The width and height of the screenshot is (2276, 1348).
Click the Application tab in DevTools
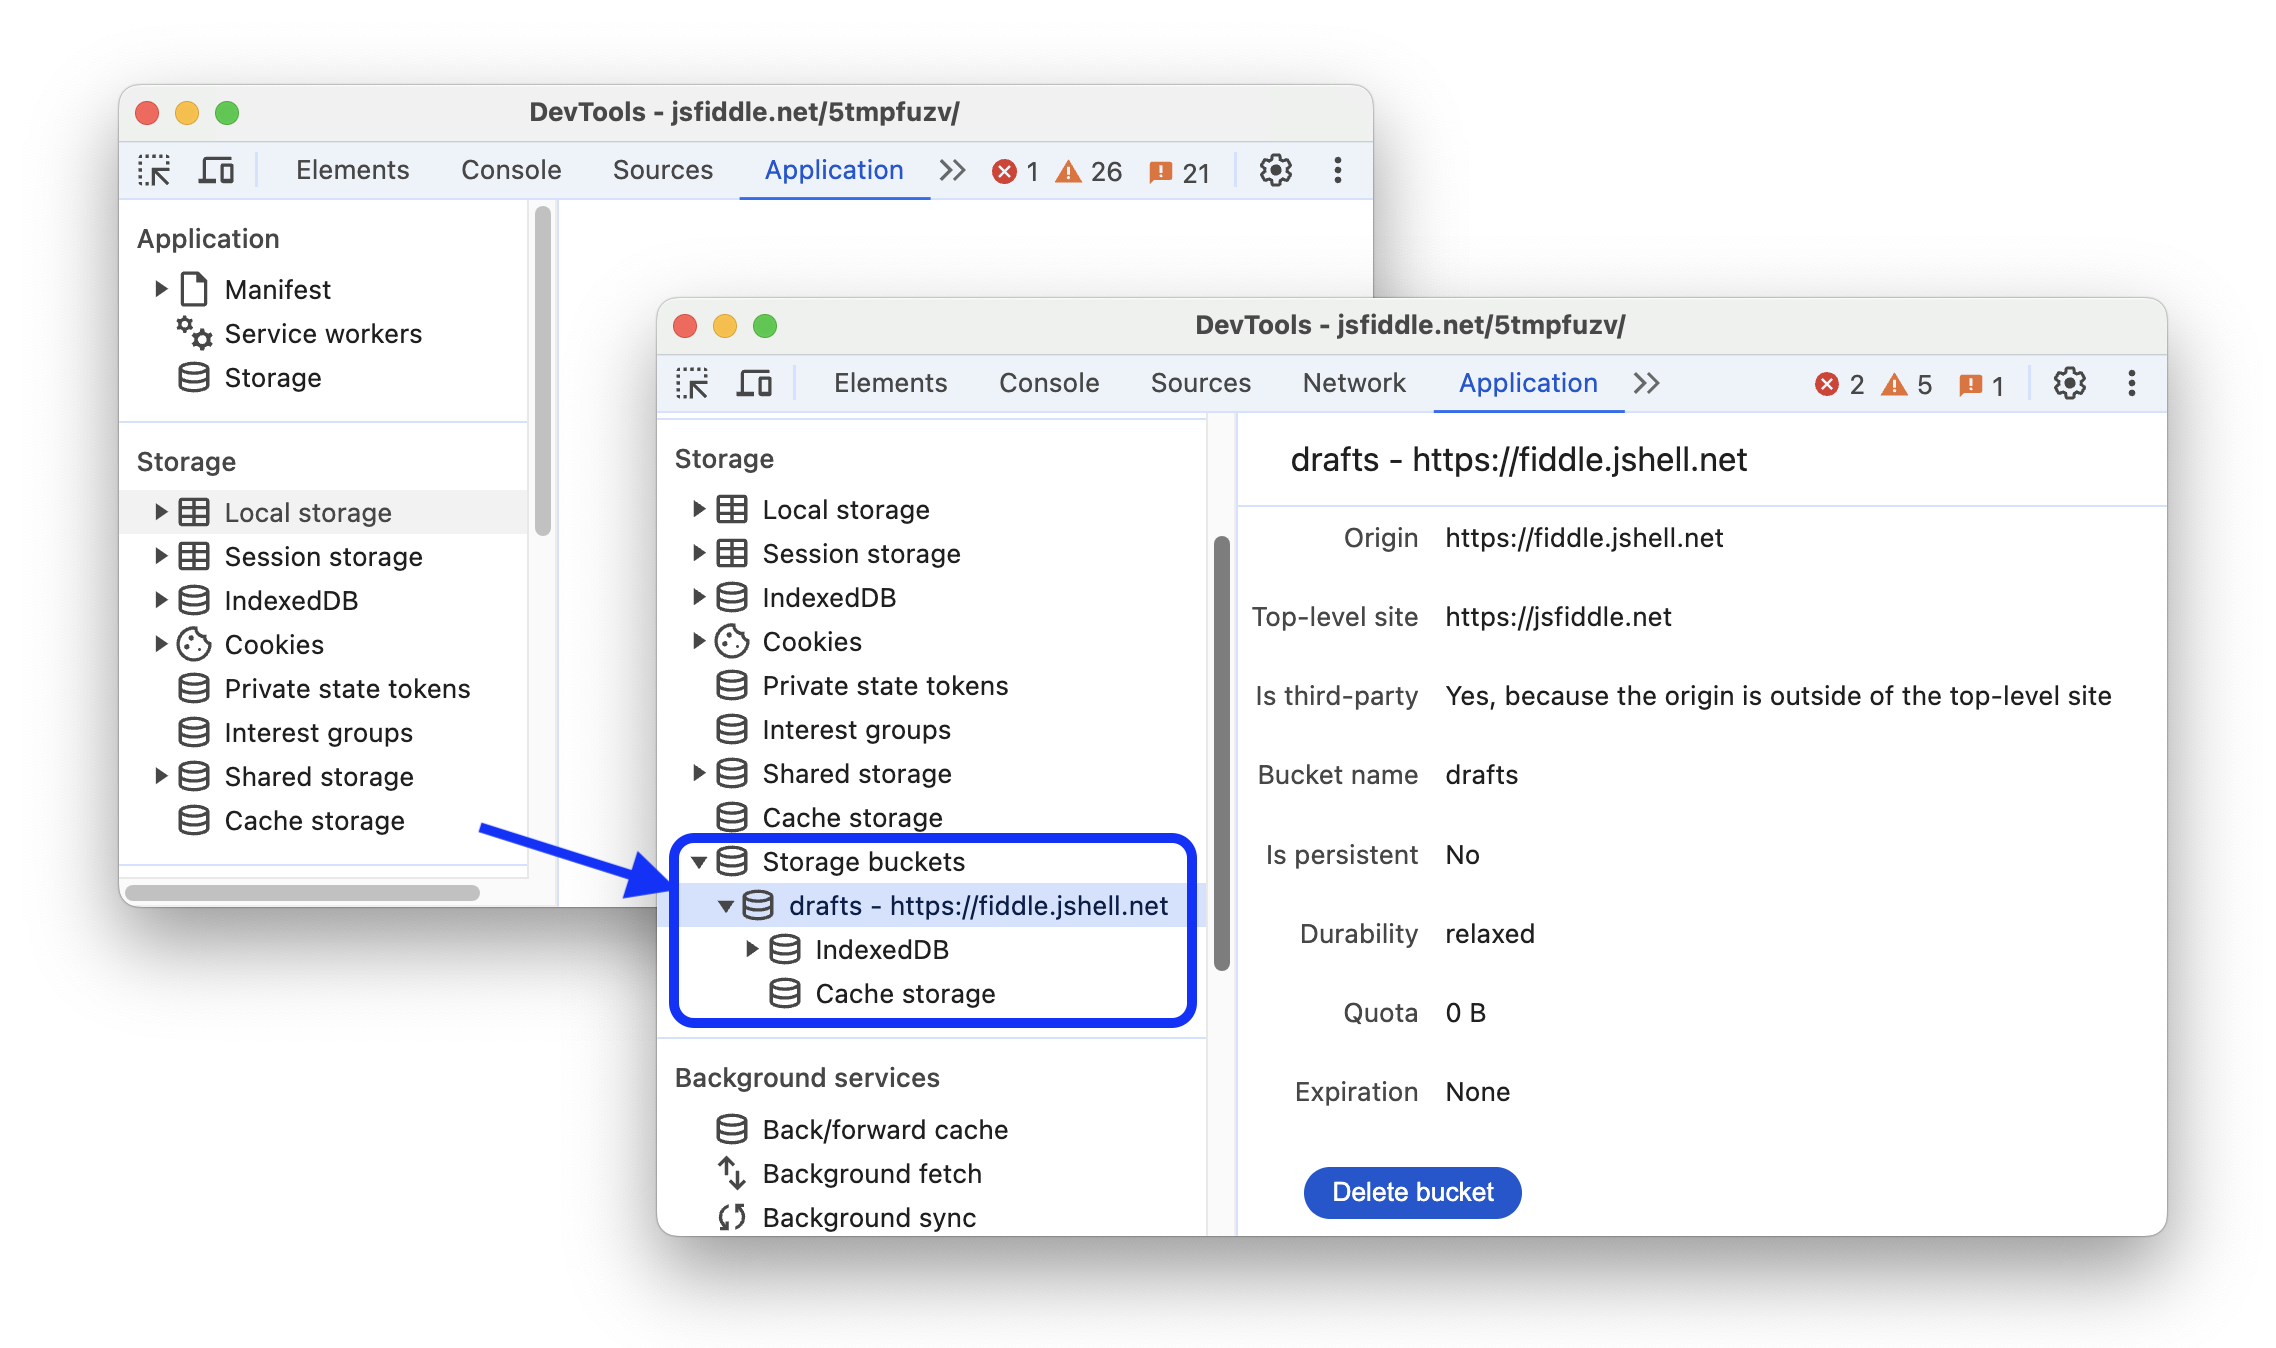click(x=1527, y=382)
